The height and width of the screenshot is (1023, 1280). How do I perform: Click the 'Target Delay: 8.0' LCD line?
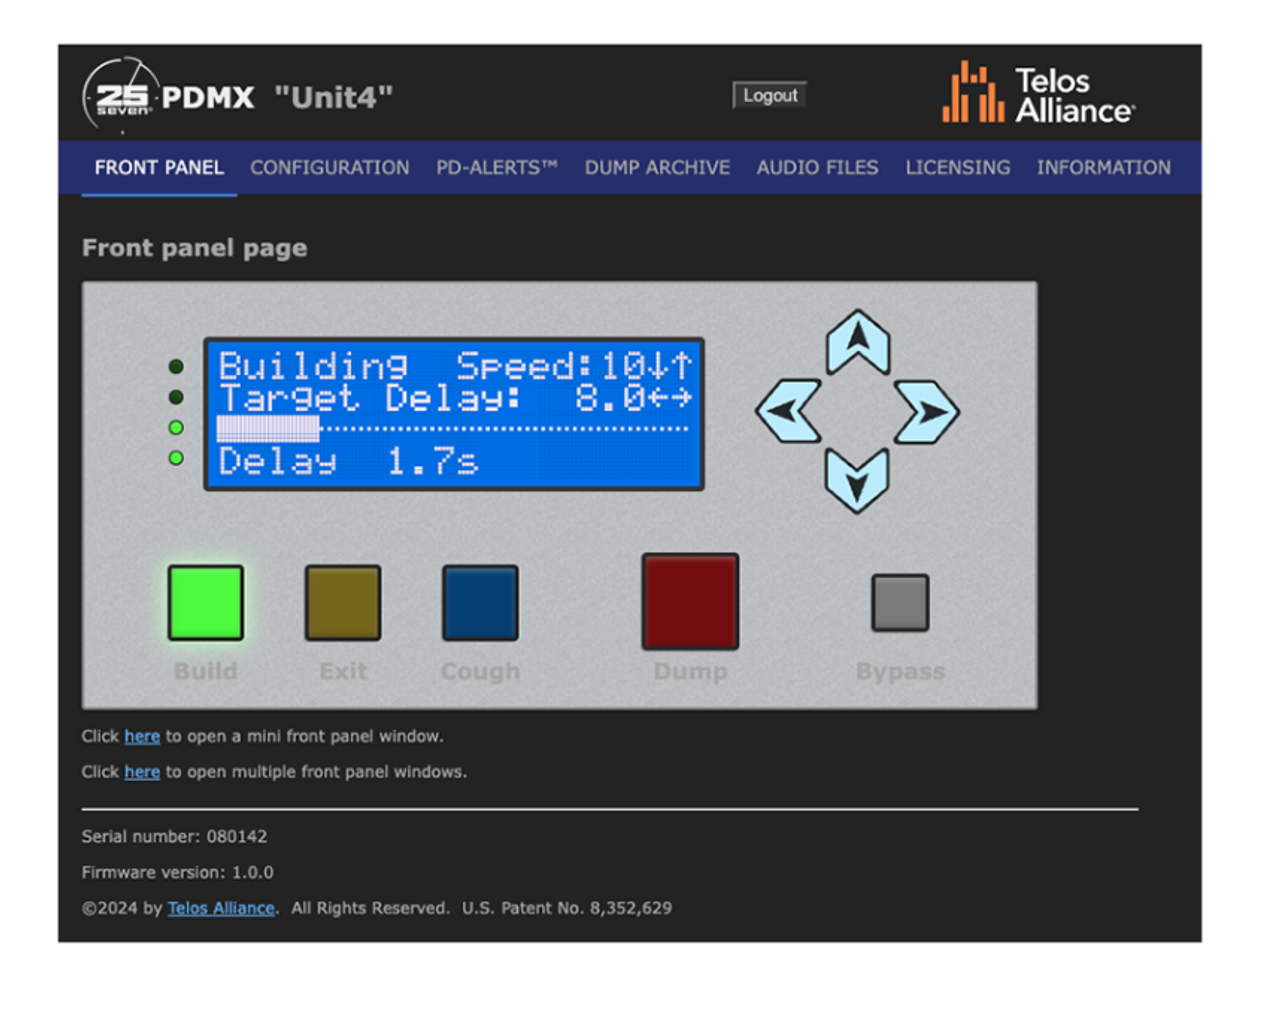455,398
